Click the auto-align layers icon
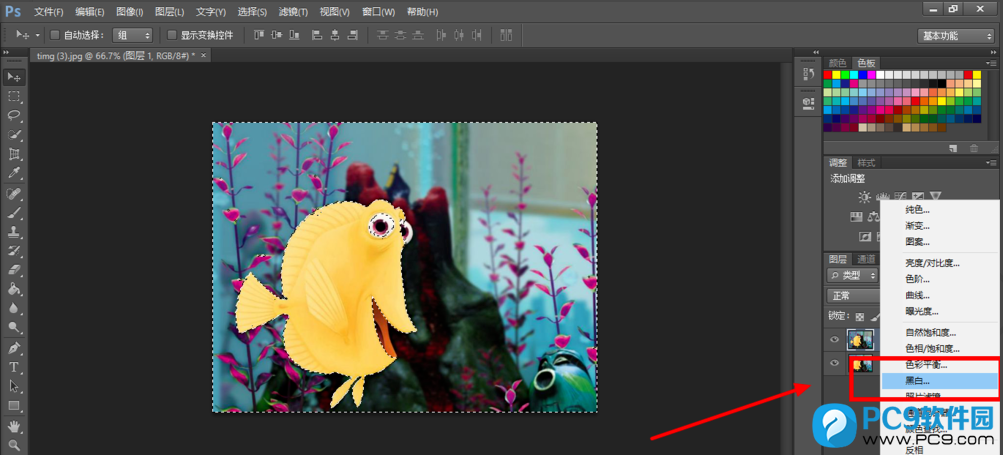 506,35
